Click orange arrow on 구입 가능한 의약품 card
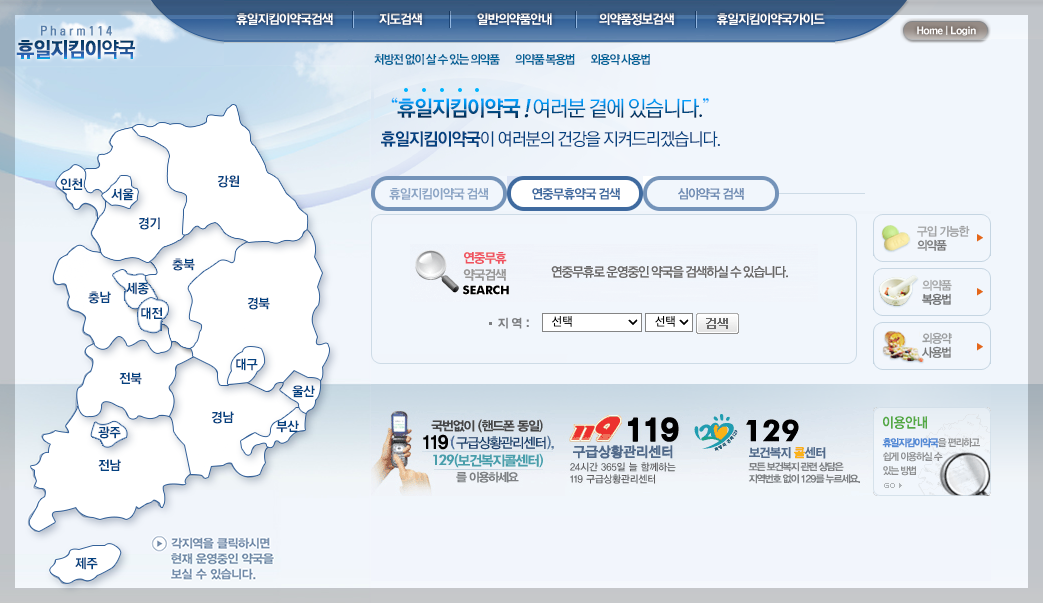This screenshot has height=603, width=1043. 979,237
